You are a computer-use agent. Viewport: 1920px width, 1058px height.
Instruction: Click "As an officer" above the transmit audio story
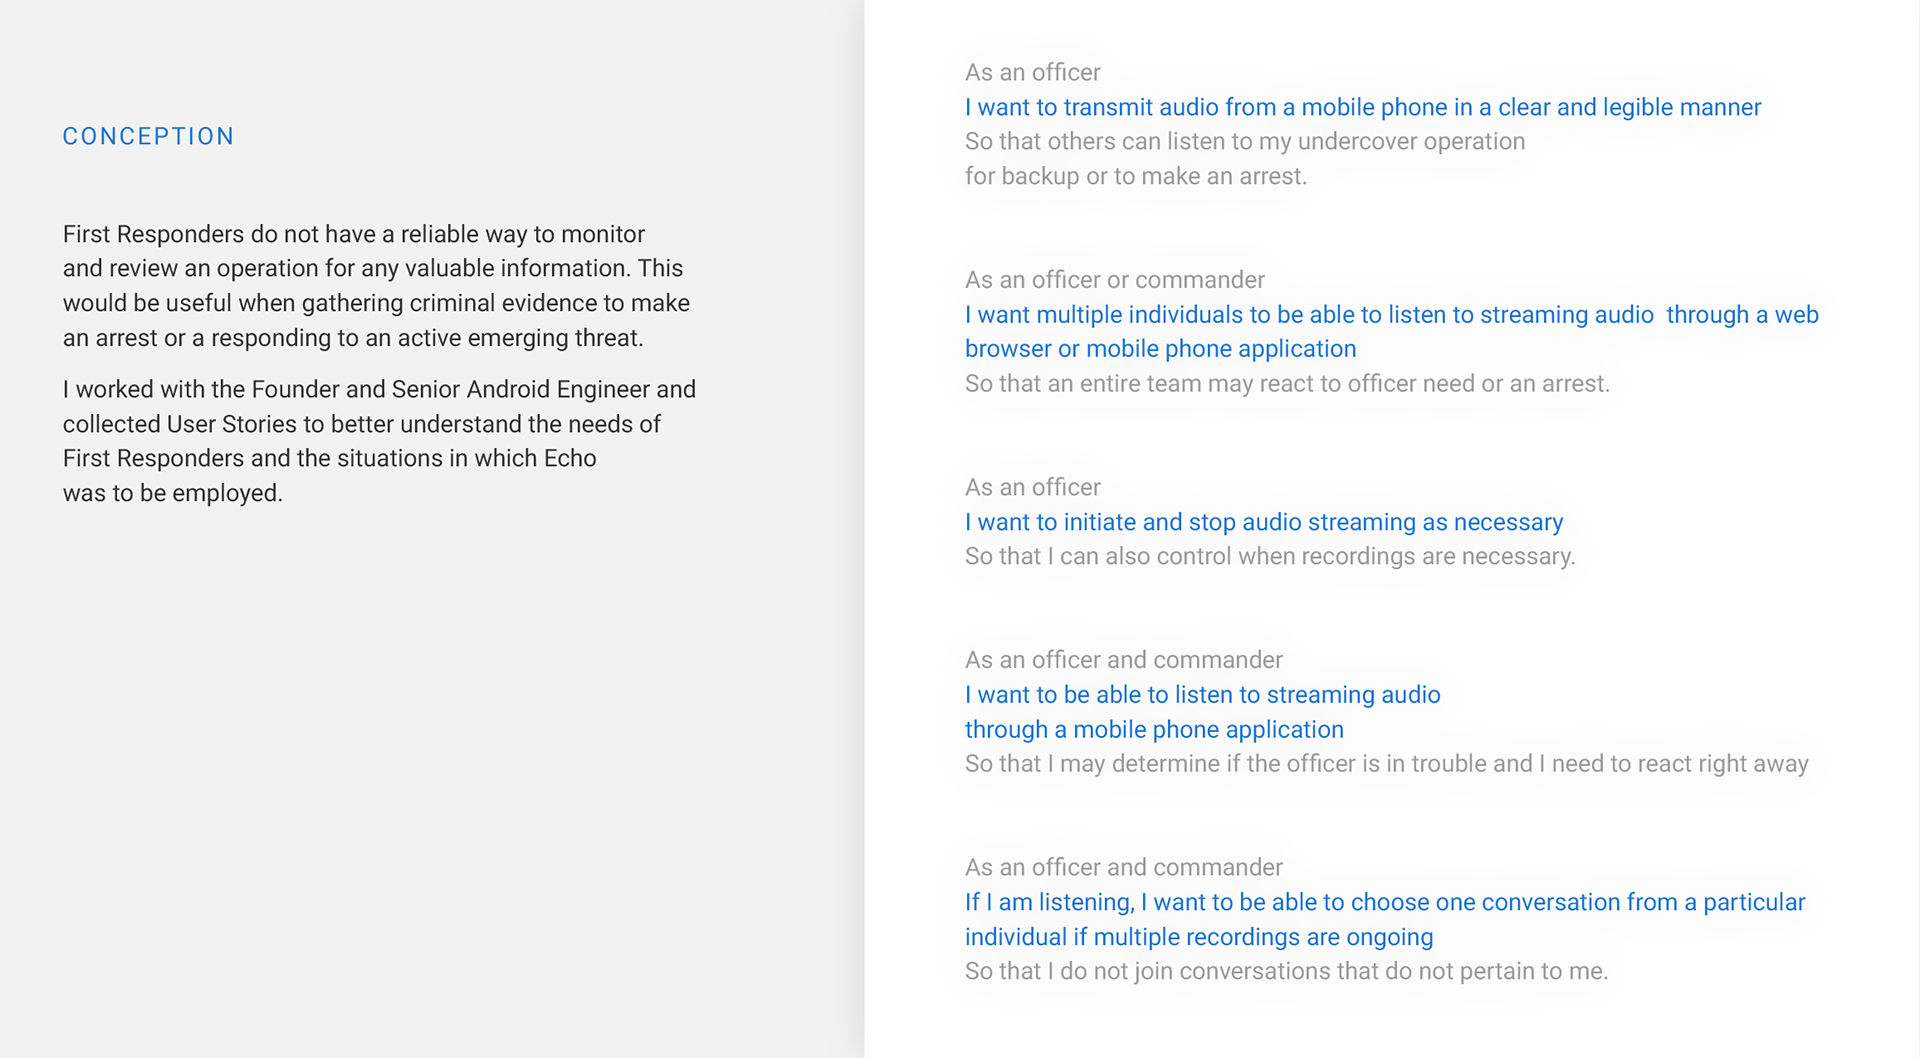(x=1032, y=72)
